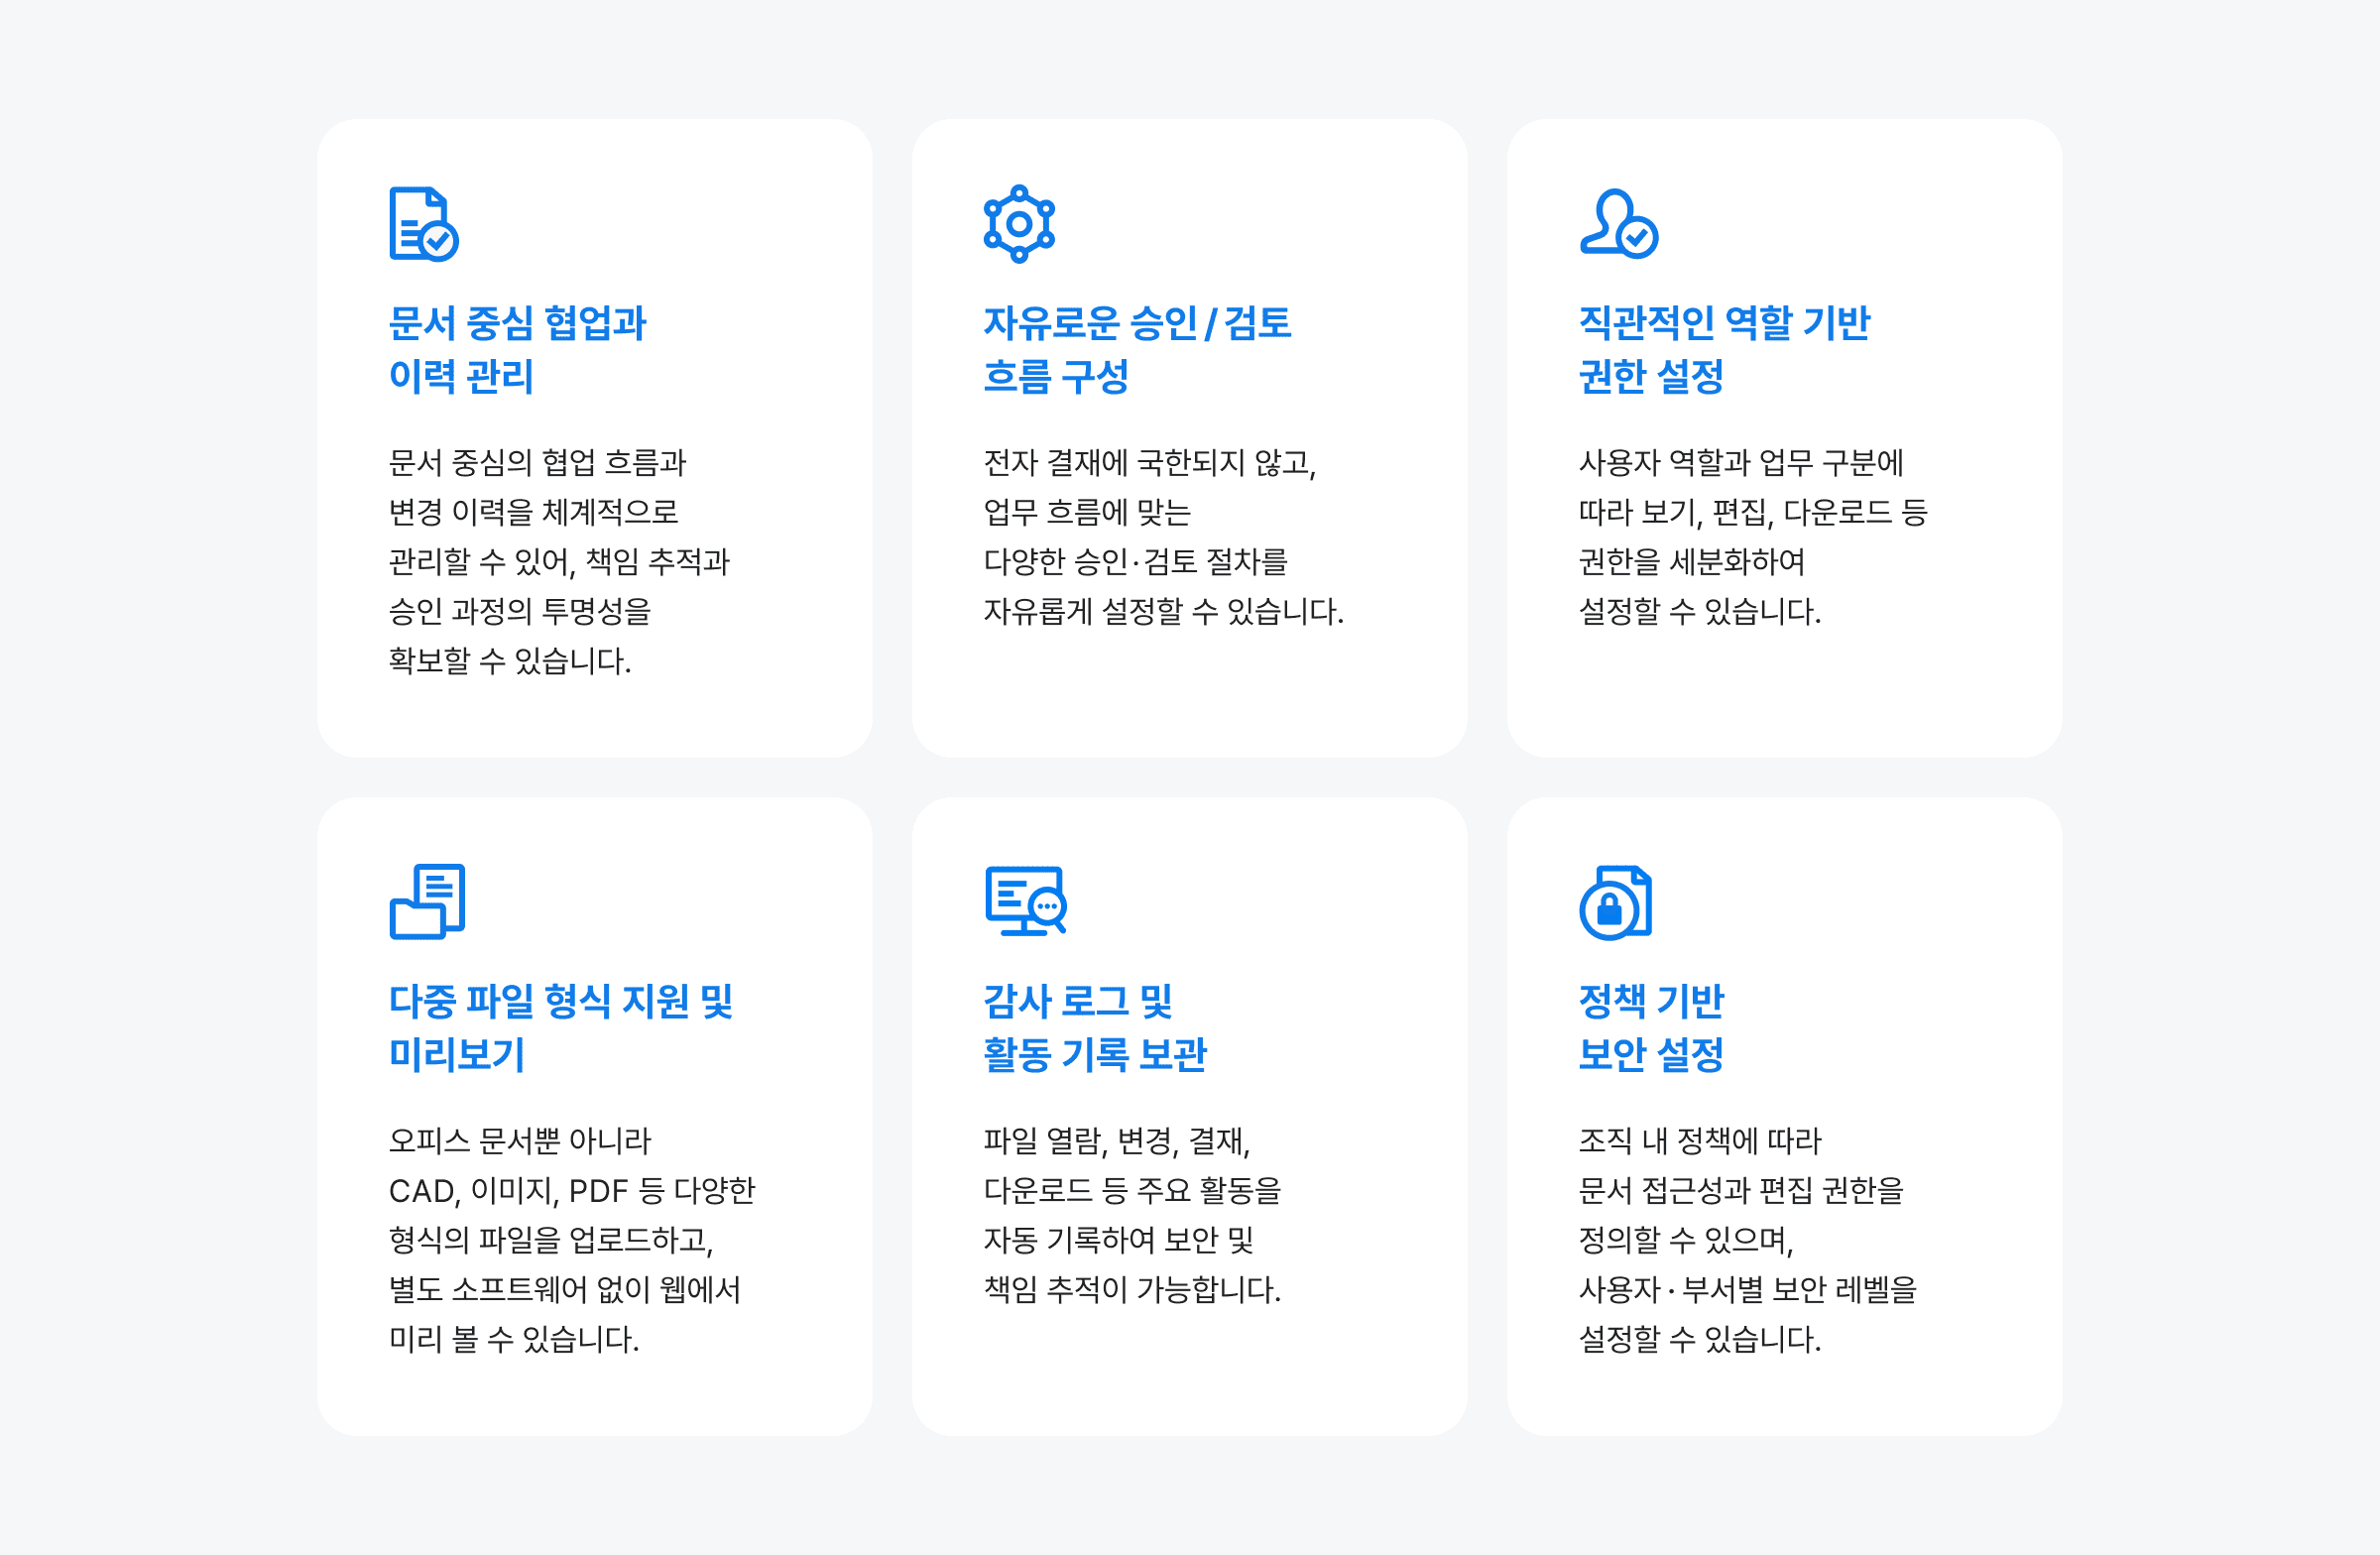Click the '책임 추적이 가능합니다.' line
The height and width of the screenshot is (1555, 2380).
pyautogui.click(x=1131, y=1289)
